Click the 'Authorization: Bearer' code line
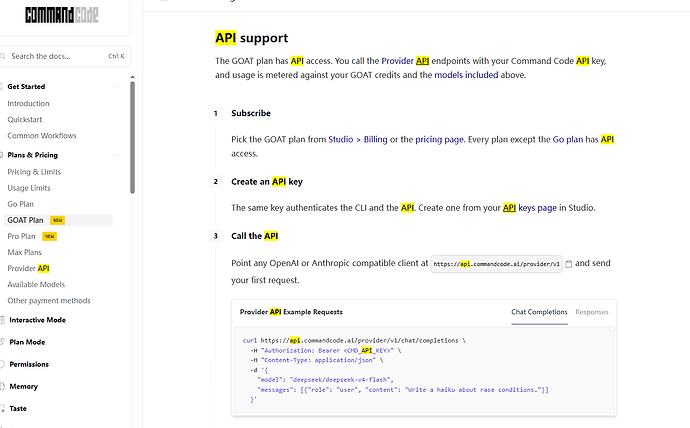 (x=326, y=351)
